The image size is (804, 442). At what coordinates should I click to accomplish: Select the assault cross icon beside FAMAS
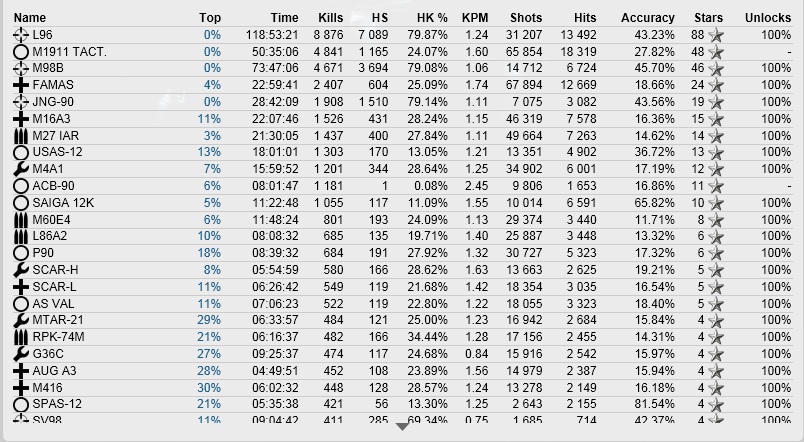pos(21,85)
